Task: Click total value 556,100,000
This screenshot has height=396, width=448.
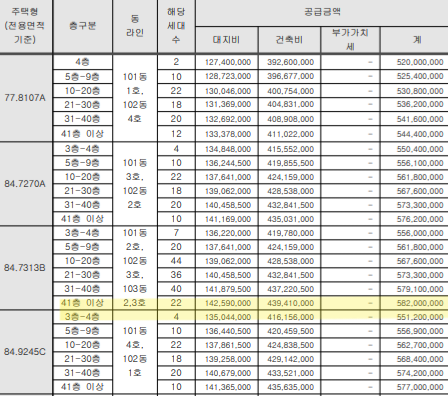Action: coord(420,163)
